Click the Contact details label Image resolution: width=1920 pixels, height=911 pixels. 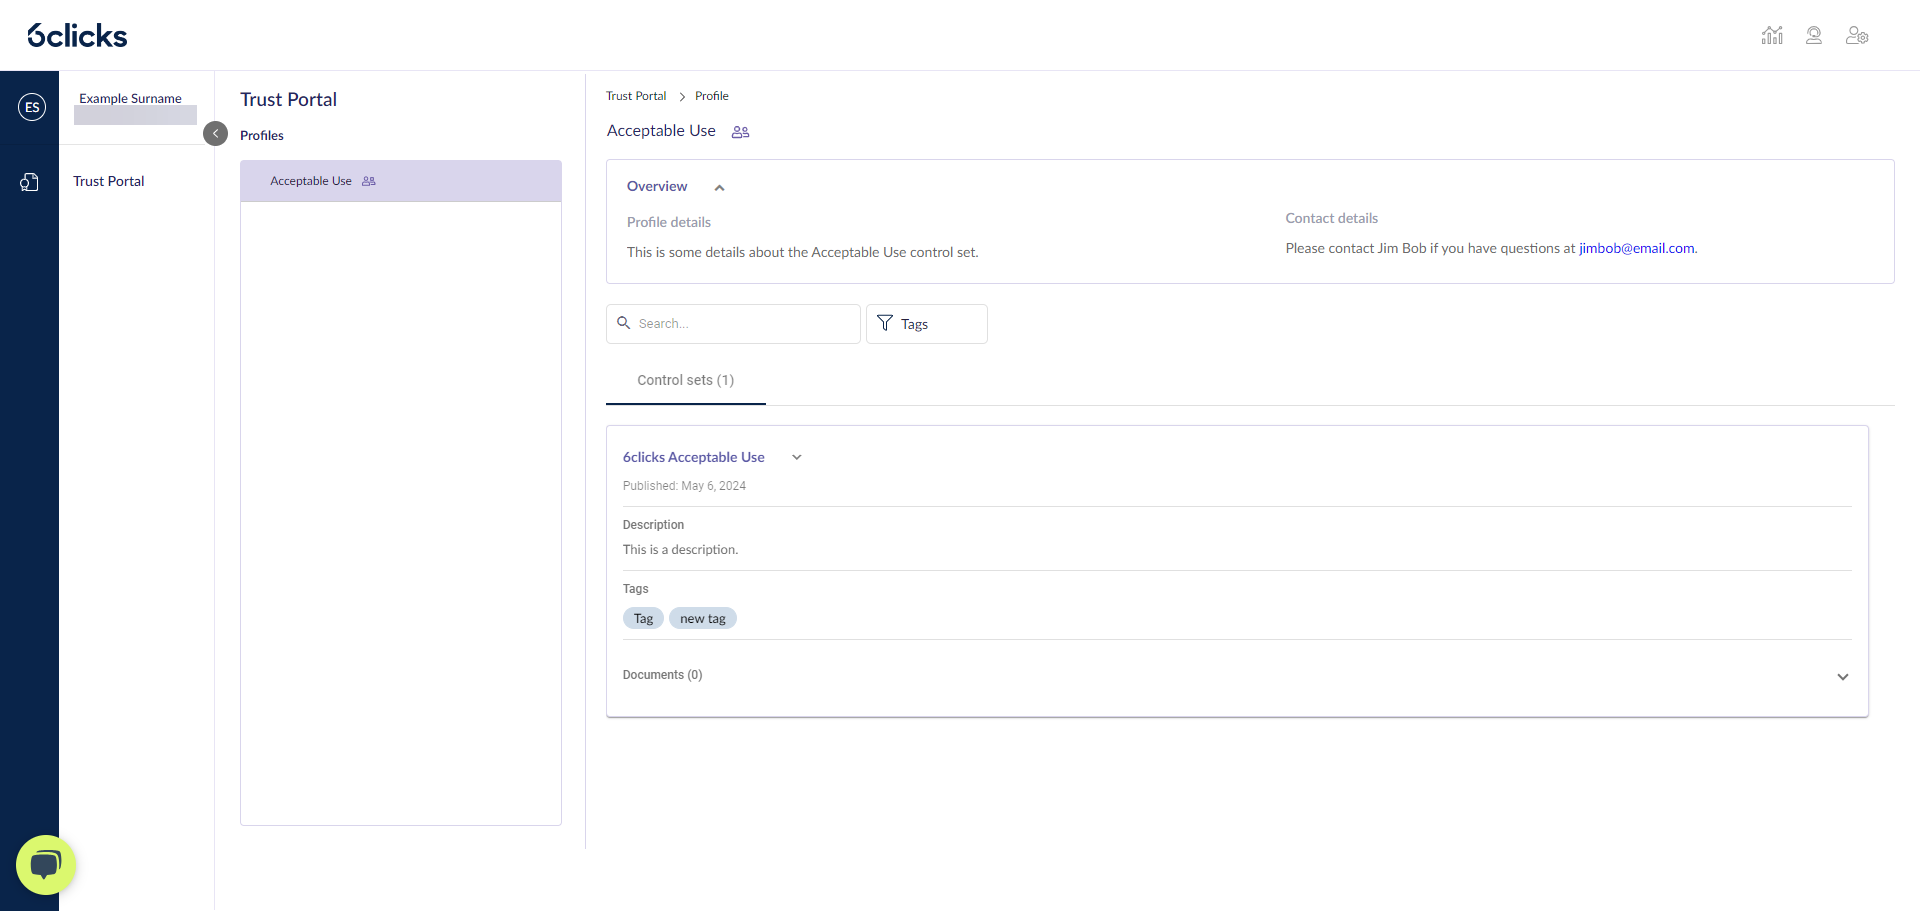[1332, 218]
